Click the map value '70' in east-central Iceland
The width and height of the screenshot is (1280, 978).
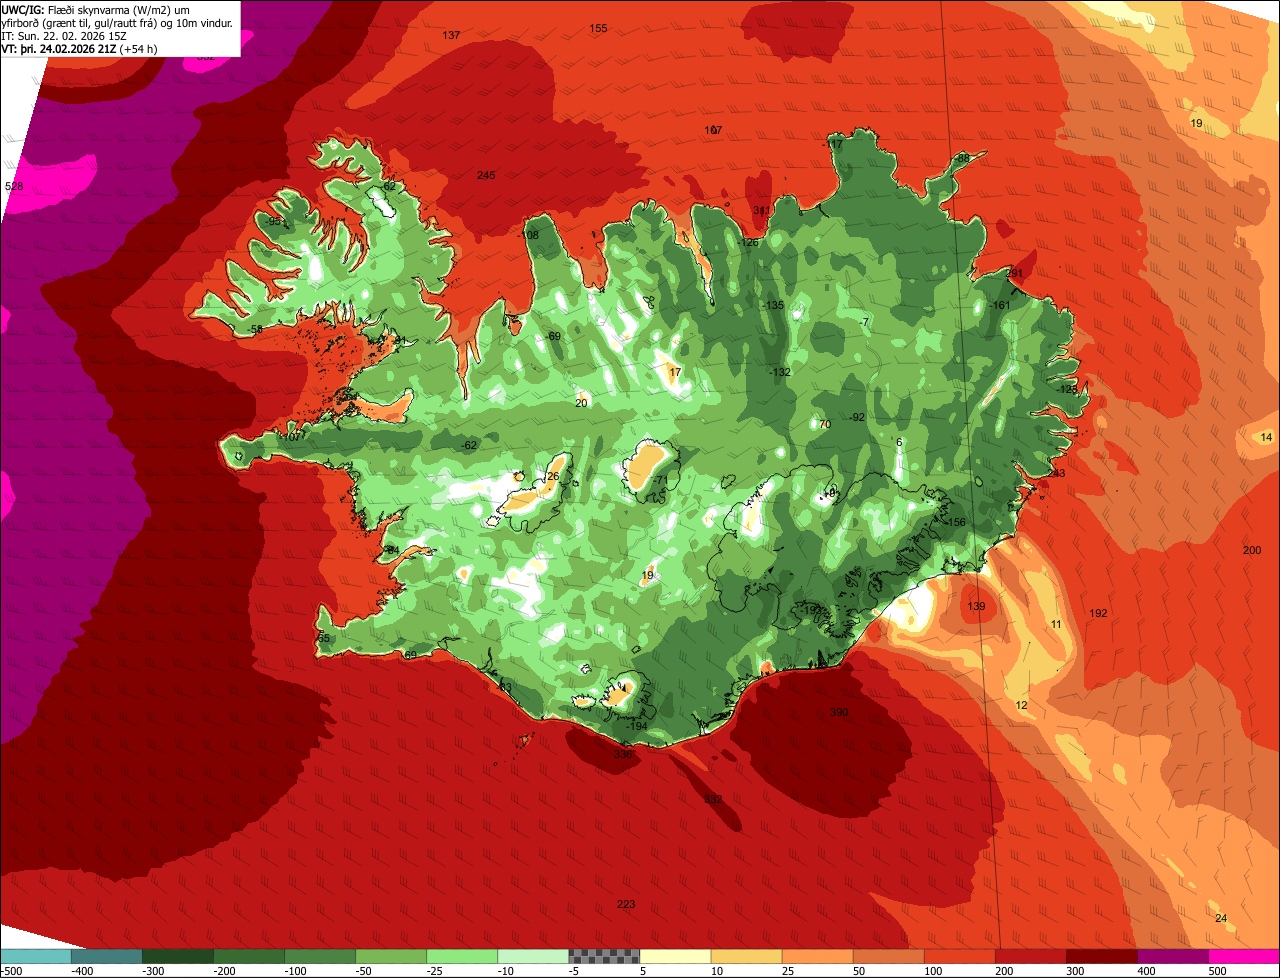pyautogui.click(x=825, y=424)
